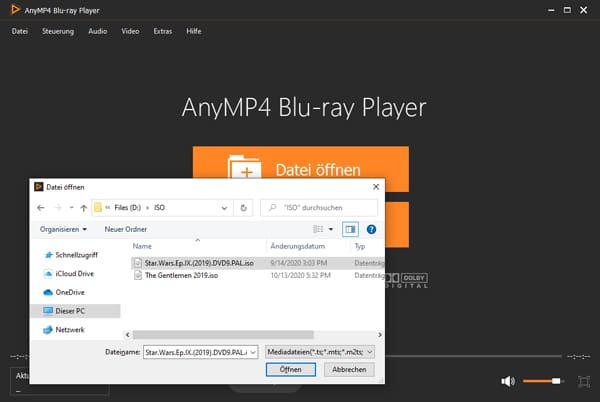This screenshot has width=600, height=402.
Task: Click Neuer Ordner button
Action: tap(126, 229)
